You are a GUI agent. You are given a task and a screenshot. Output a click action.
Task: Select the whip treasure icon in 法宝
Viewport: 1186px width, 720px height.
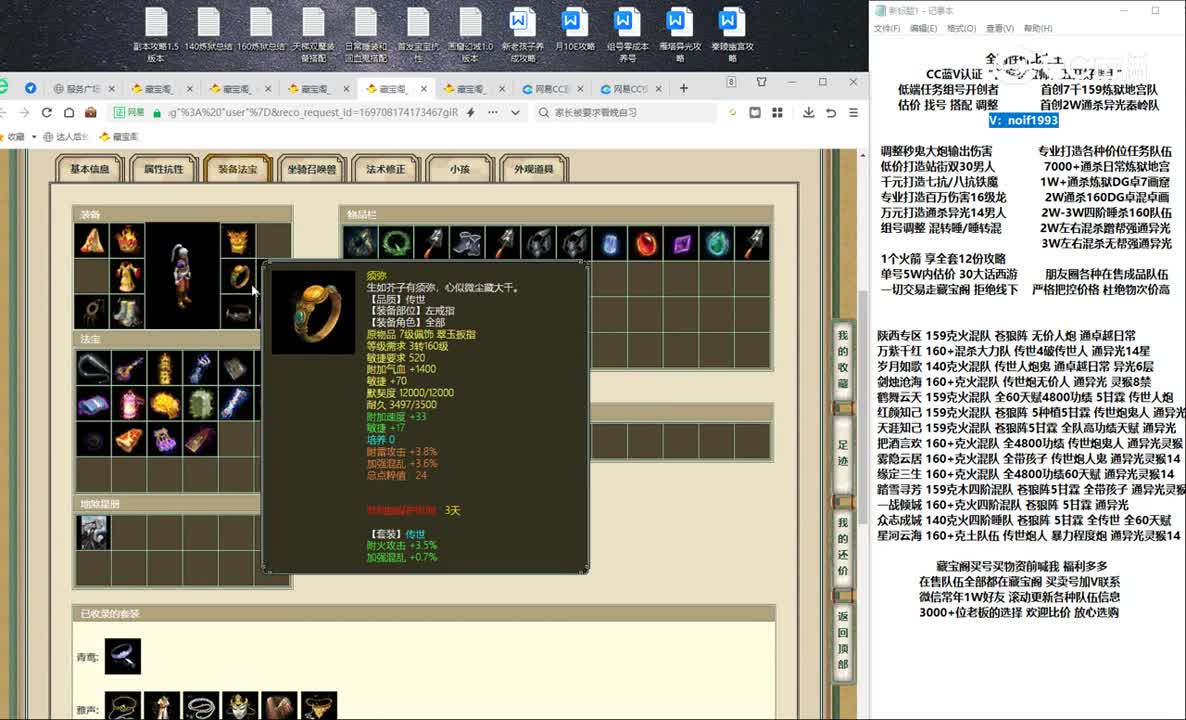tap(93, 368)
